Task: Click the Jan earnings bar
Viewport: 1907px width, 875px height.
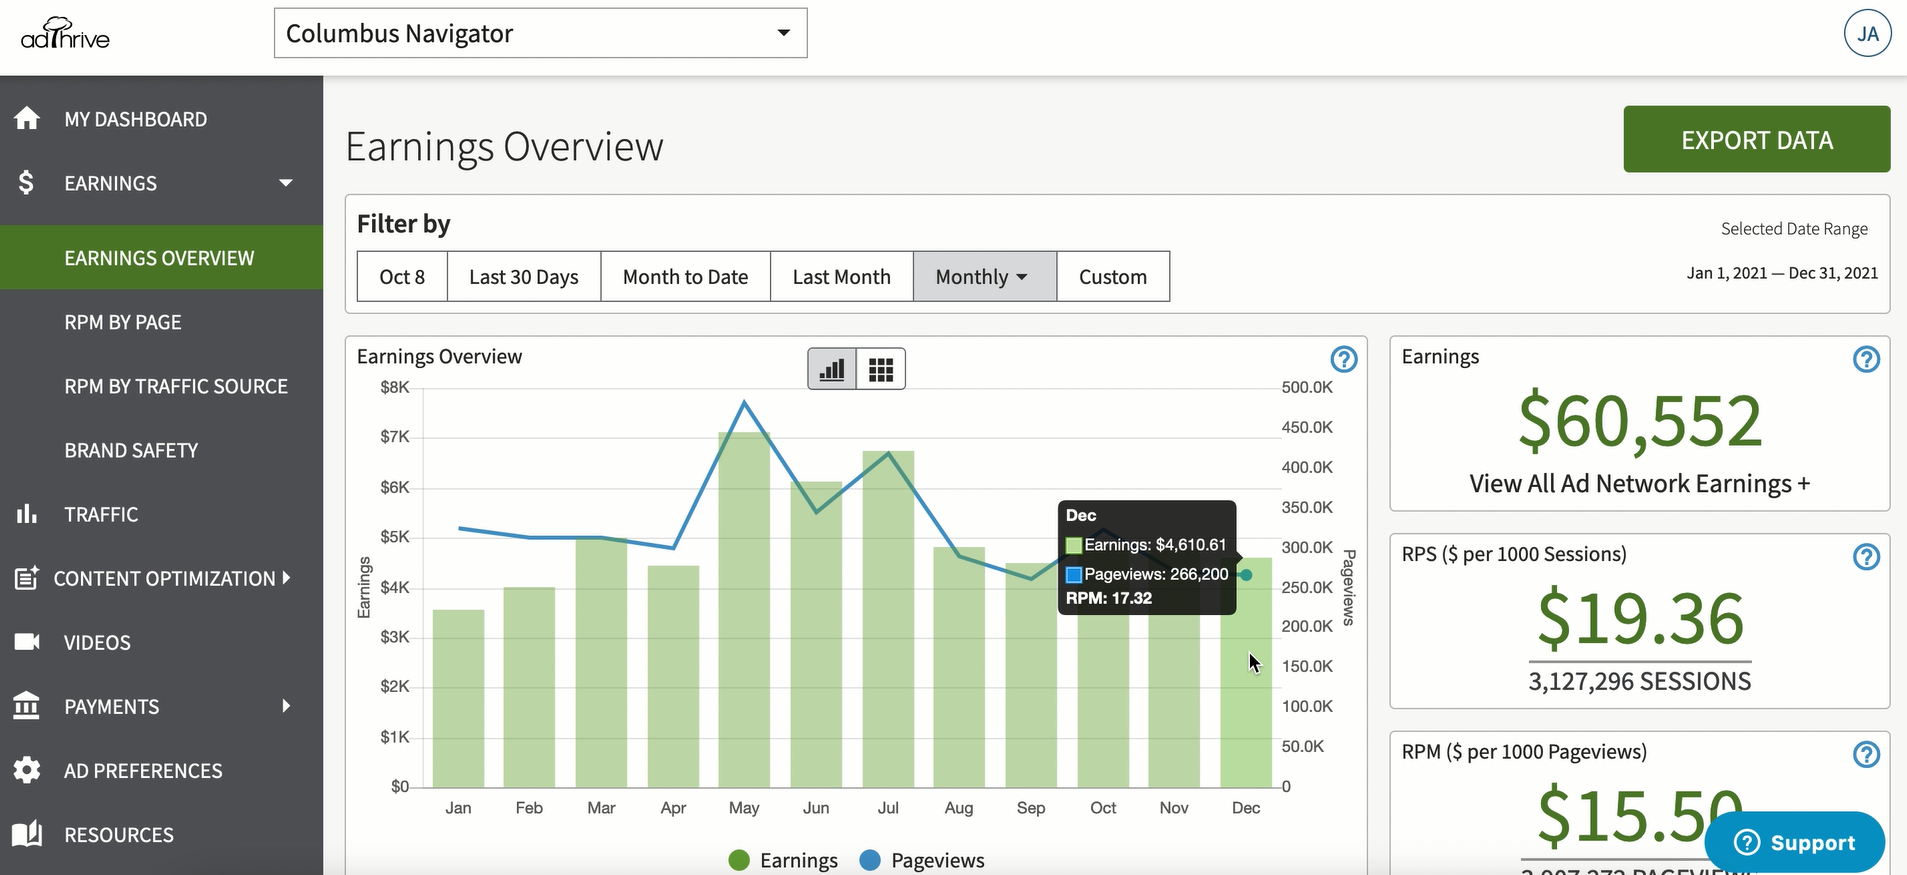Action: tap(458, 699)
